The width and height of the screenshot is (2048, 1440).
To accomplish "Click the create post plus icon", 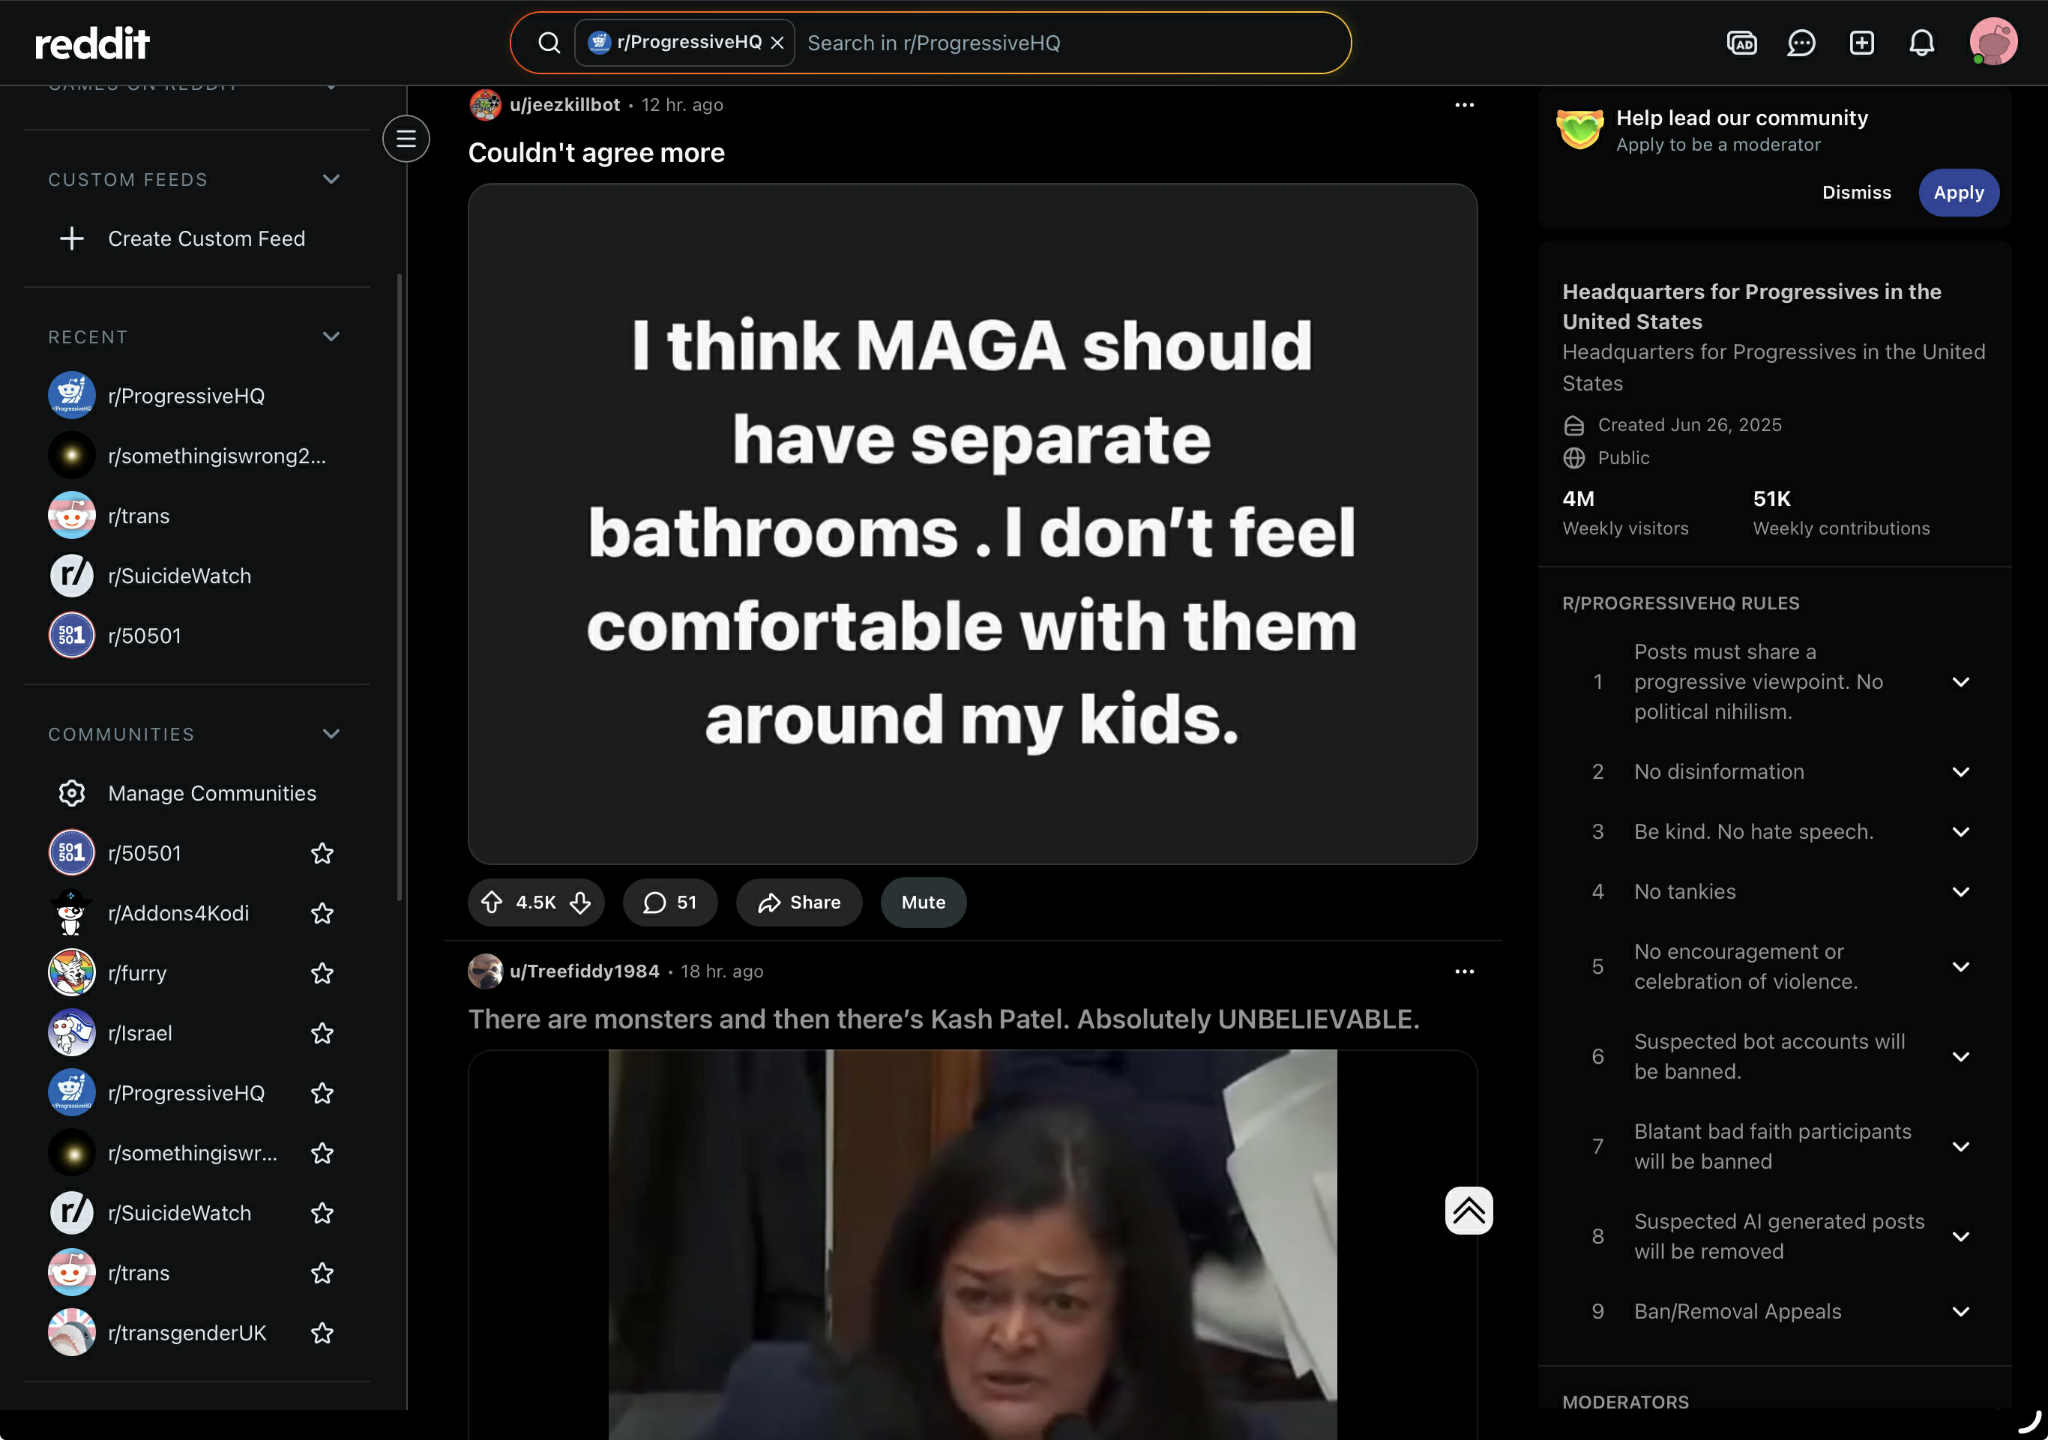I will [1861, 43].
